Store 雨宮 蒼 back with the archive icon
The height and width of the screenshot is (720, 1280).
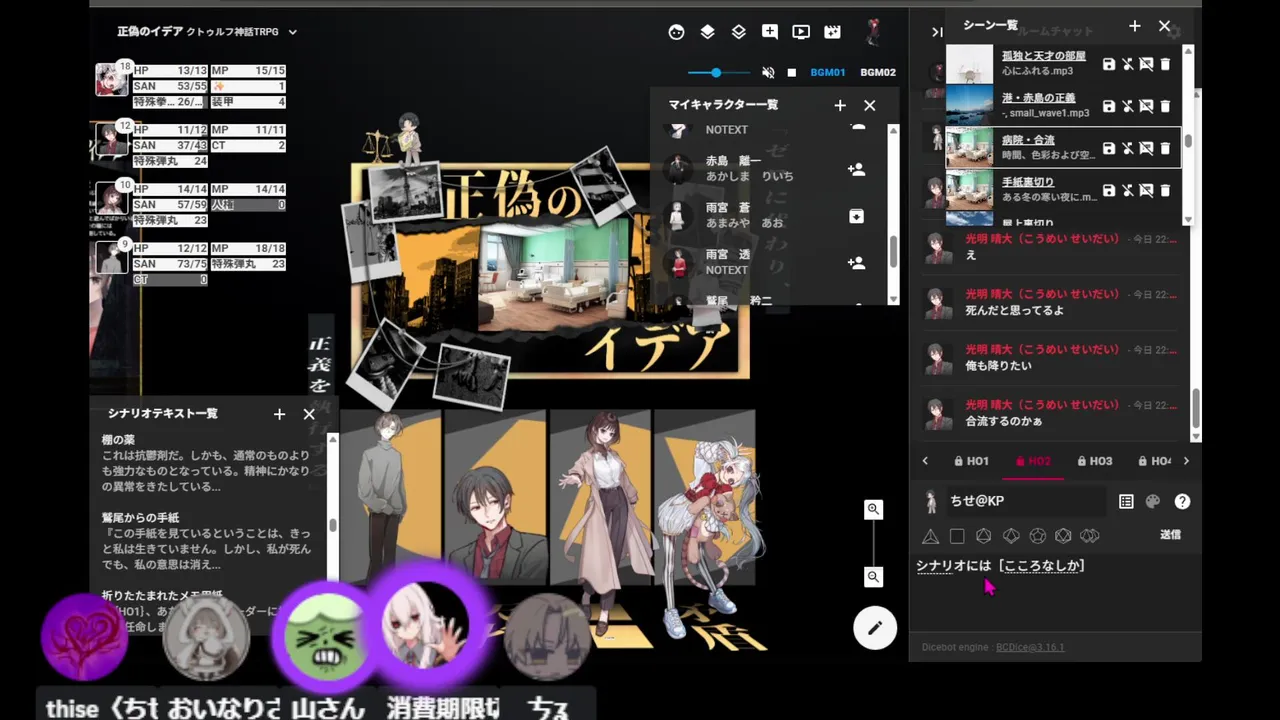point(856,216)
